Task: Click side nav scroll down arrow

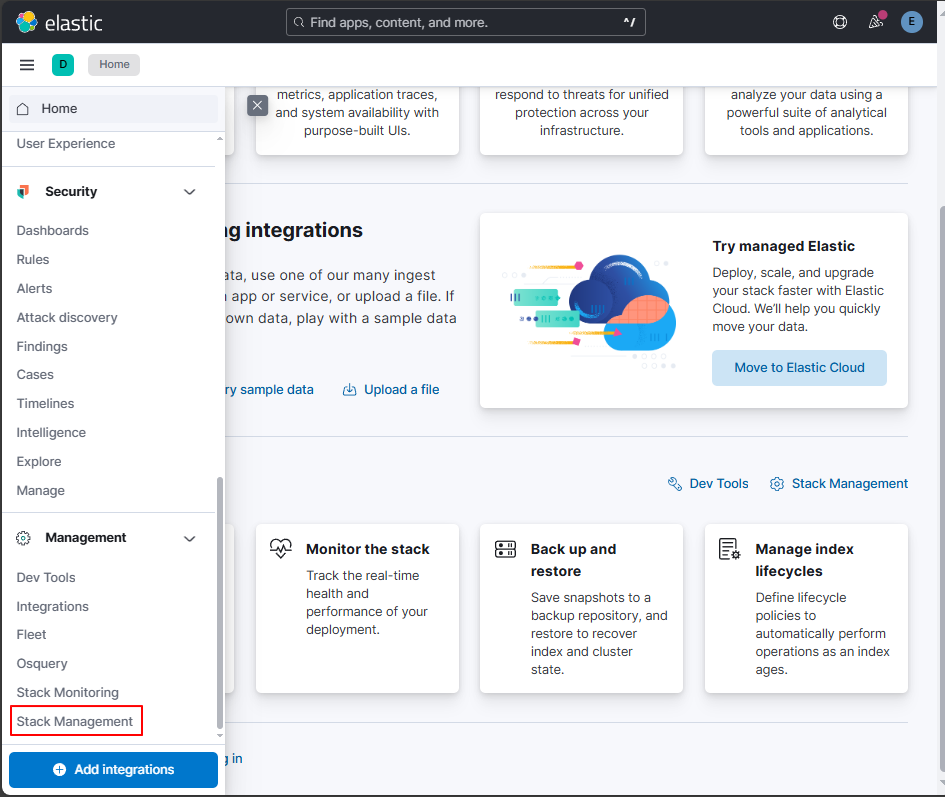Action: (220, 735)
